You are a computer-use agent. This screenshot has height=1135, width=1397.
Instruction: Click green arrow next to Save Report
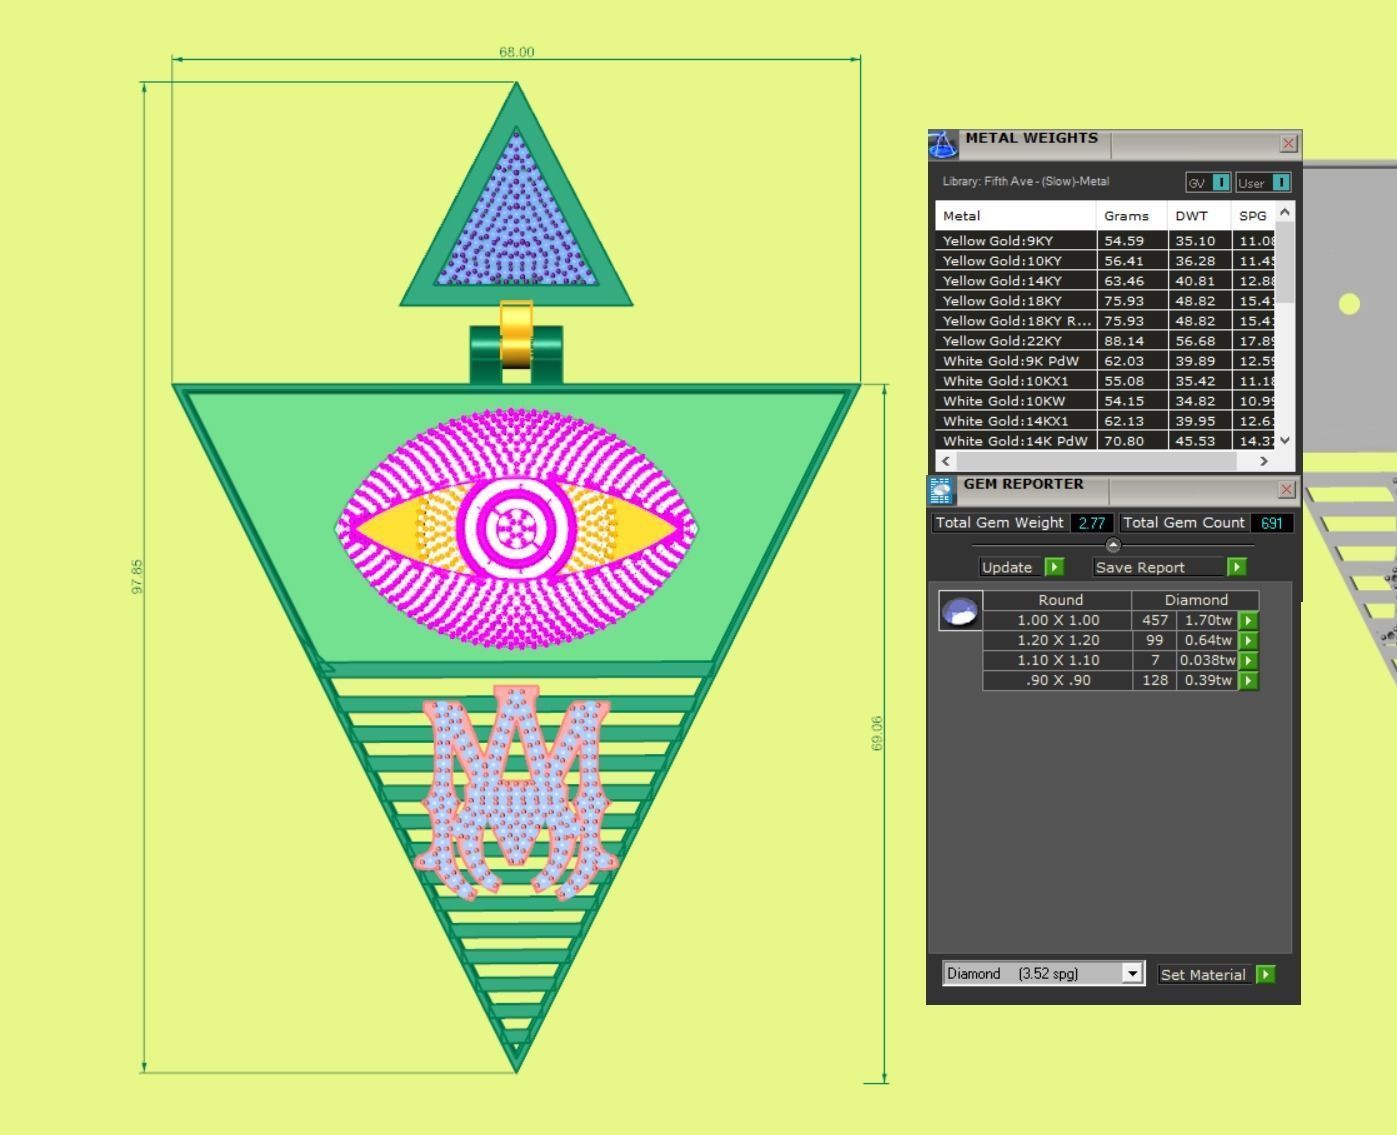click(x=1237, y=567)
